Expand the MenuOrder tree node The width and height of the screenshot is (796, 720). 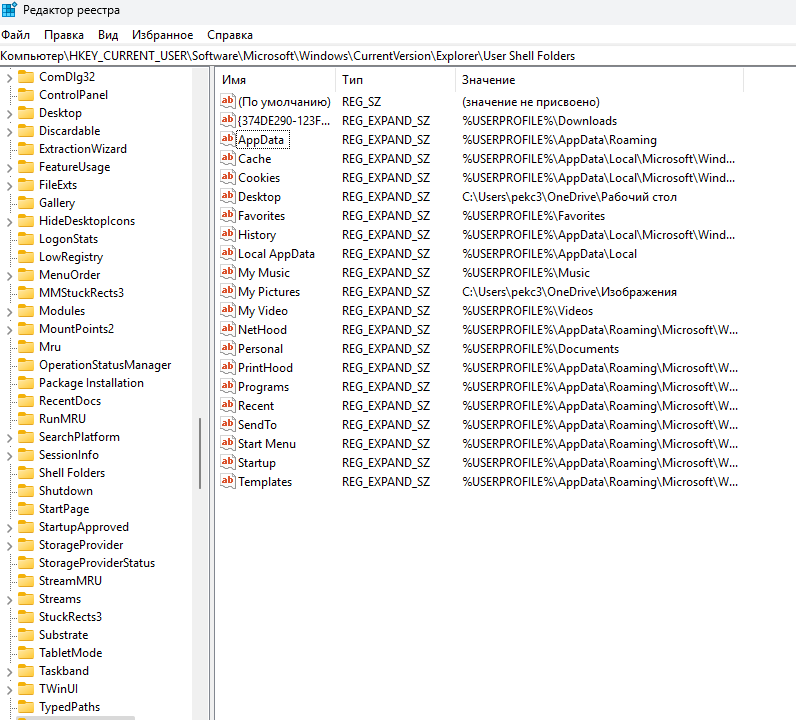point(9,276)
